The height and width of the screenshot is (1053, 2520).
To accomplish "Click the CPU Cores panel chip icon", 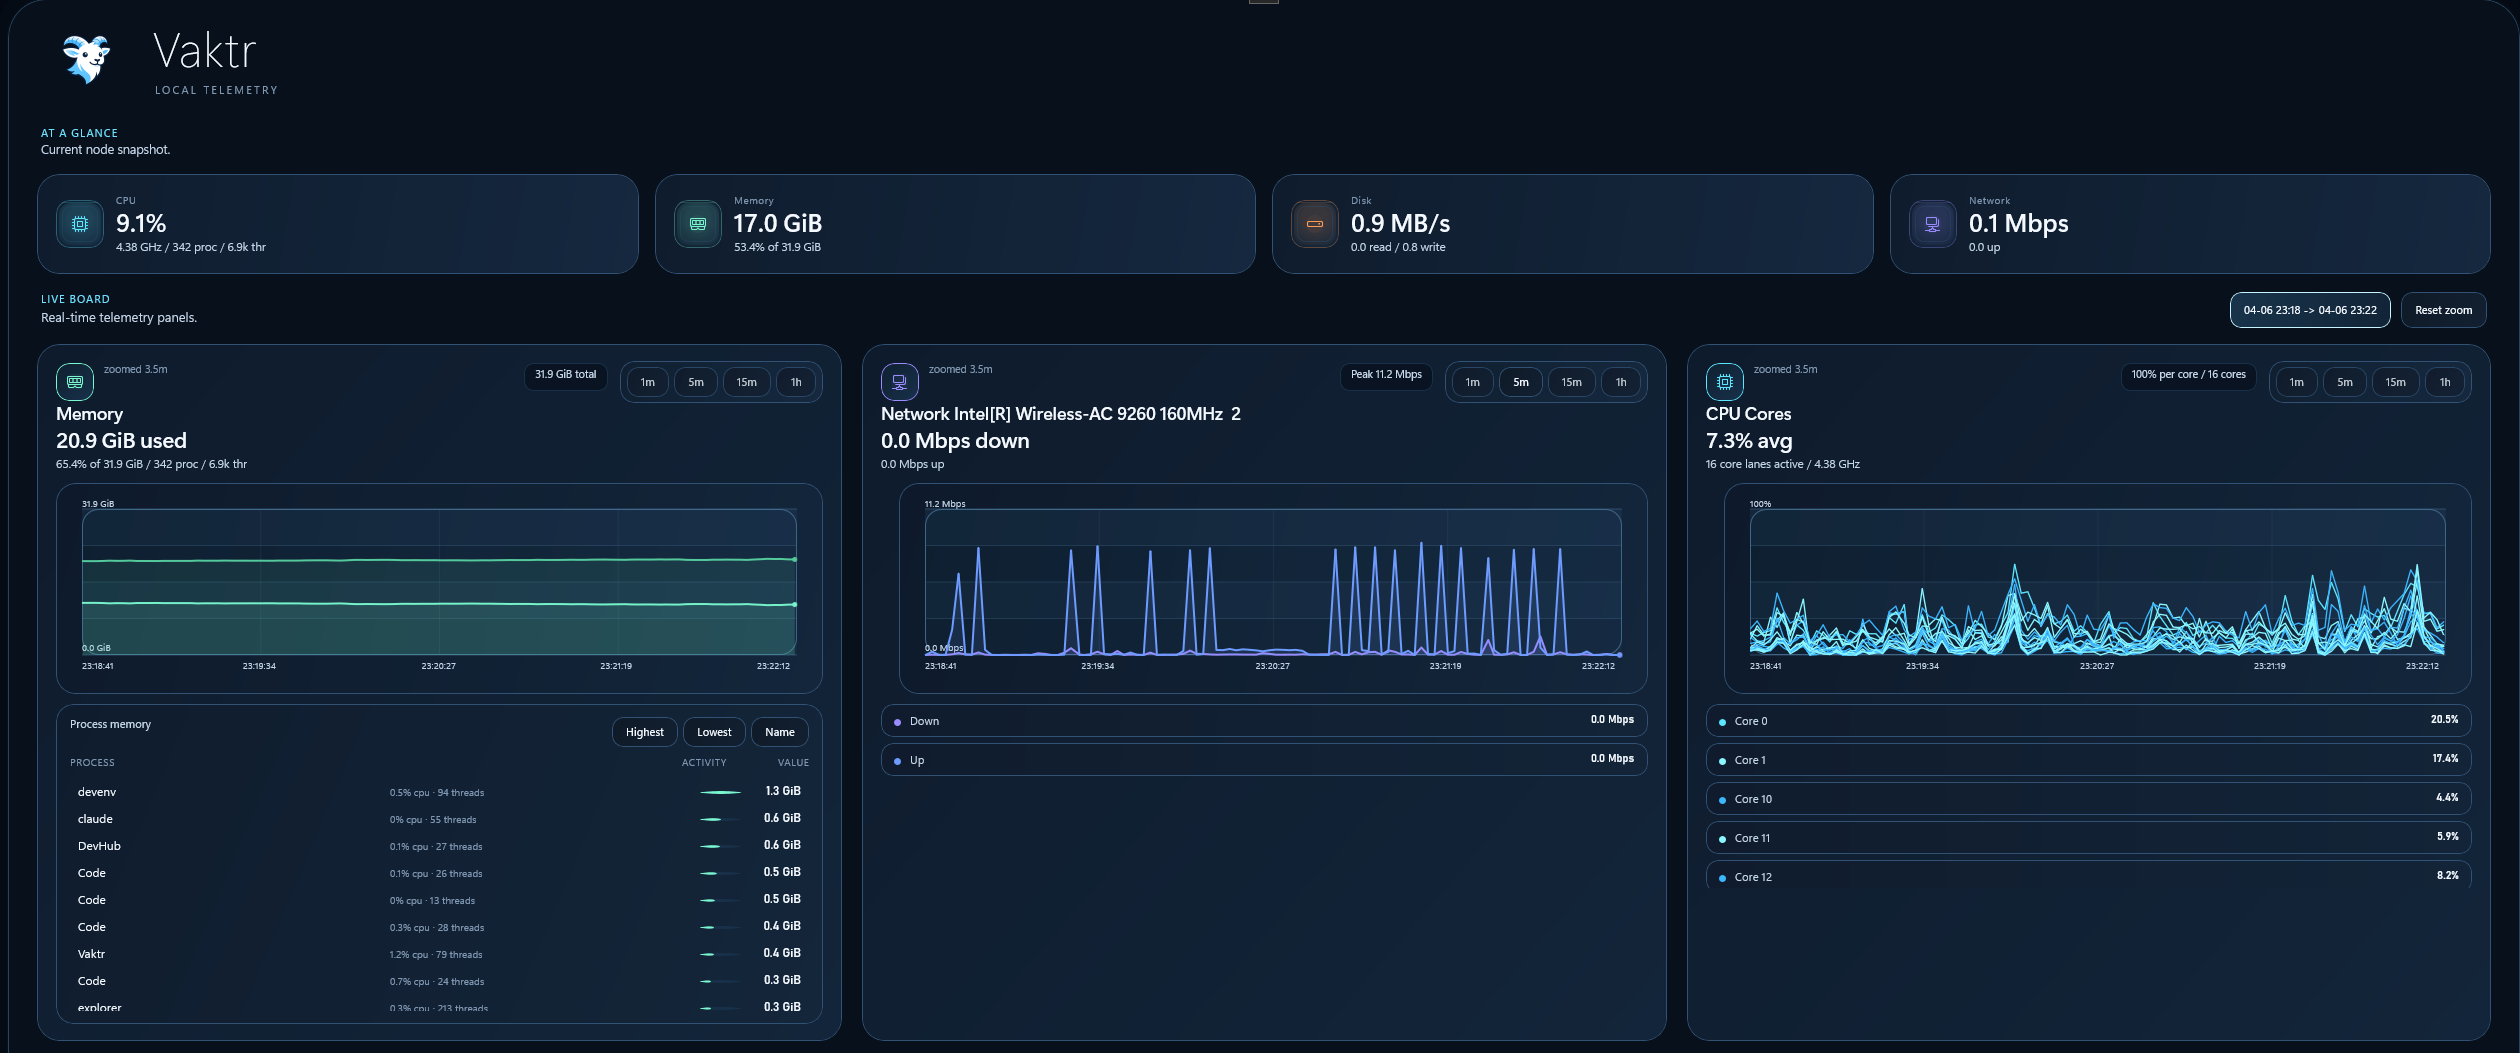I will click(1723, 381).
